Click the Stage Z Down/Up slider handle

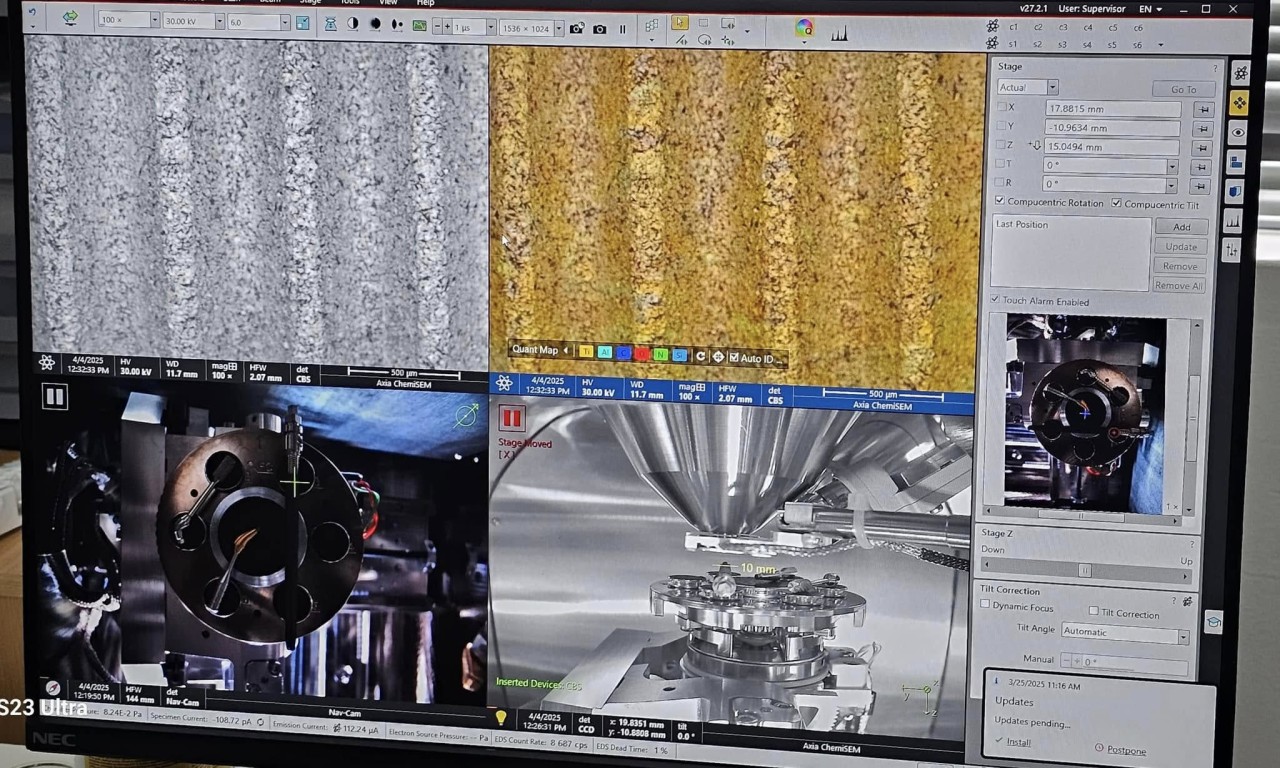pyautogui.click(x=1084, y=569)
